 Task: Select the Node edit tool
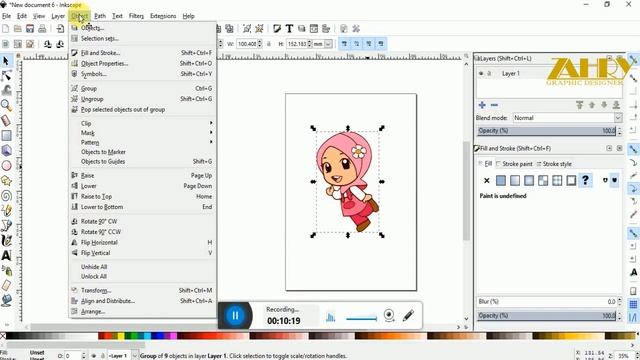[x=6, y=76]
